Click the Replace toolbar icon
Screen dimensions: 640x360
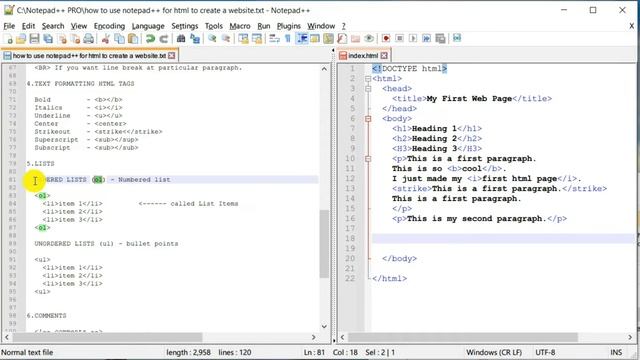195,39
